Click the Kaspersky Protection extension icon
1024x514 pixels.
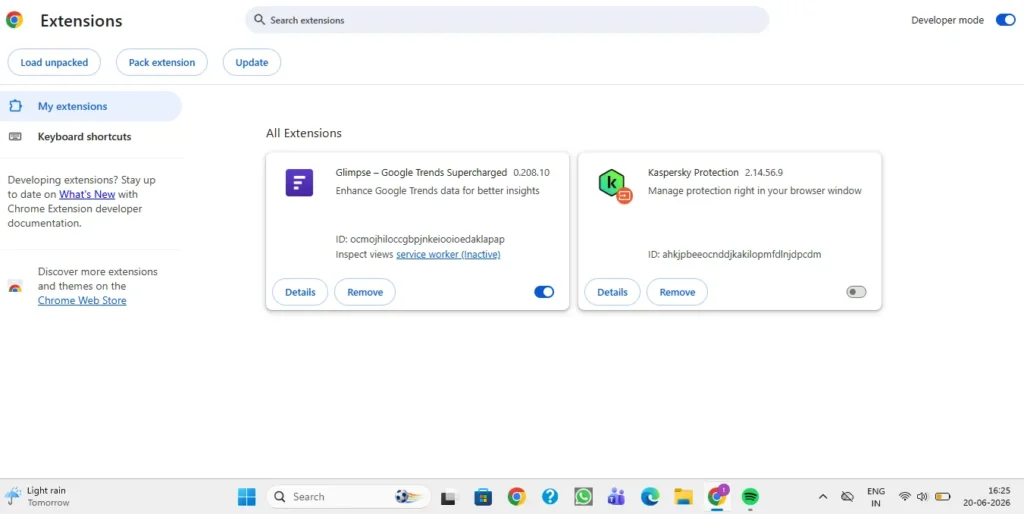coord(613,185)
